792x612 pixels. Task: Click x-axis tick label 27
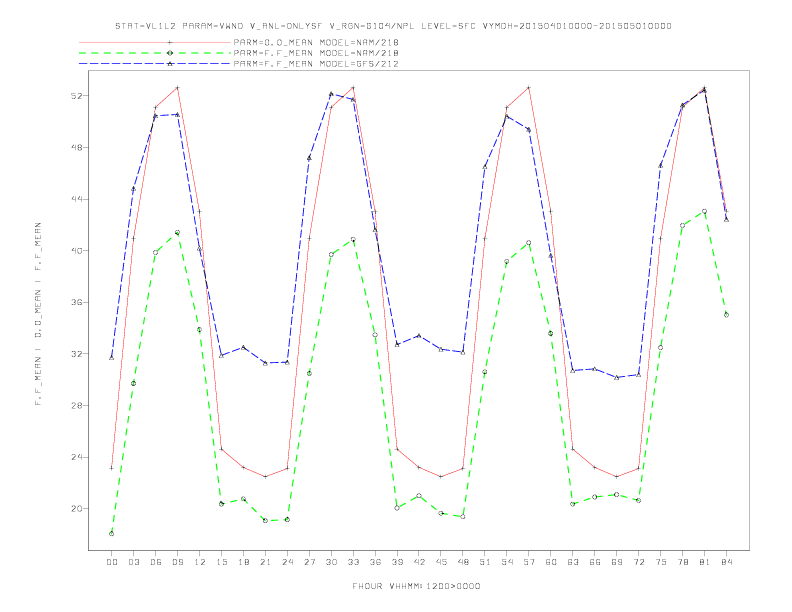click(x=309, y=562)
